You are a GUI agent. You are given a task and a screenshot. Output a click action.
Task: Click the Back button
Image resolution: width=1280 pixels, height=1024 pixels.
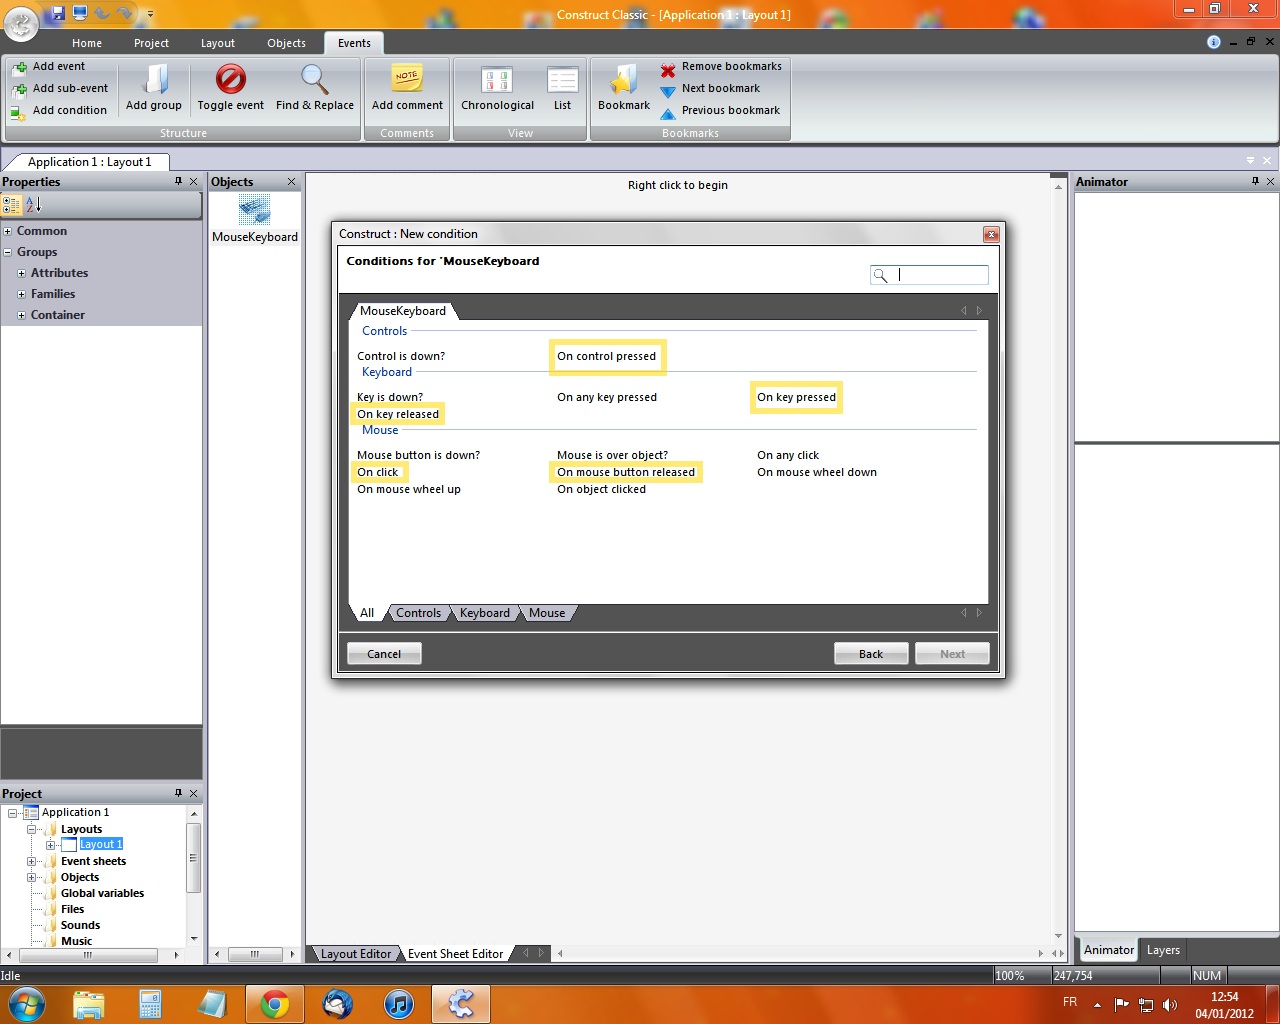pos(871,654)
